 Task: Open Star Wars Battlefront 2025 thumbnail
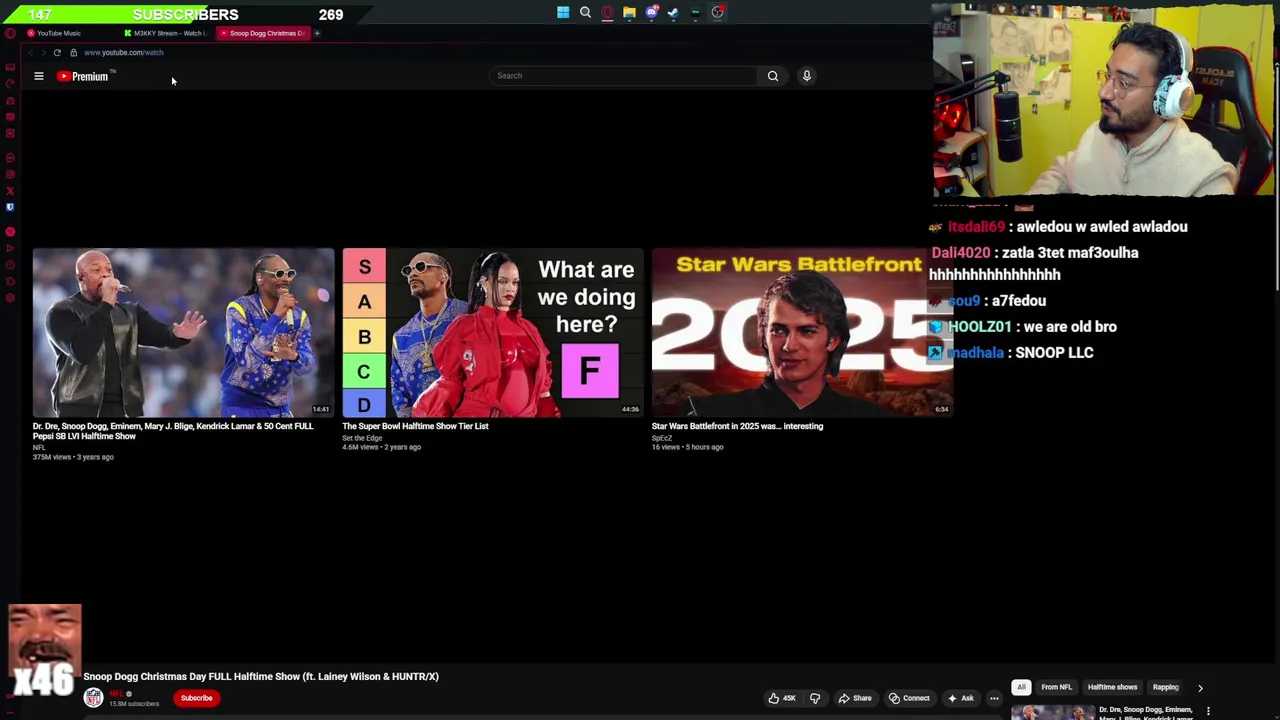802,332
